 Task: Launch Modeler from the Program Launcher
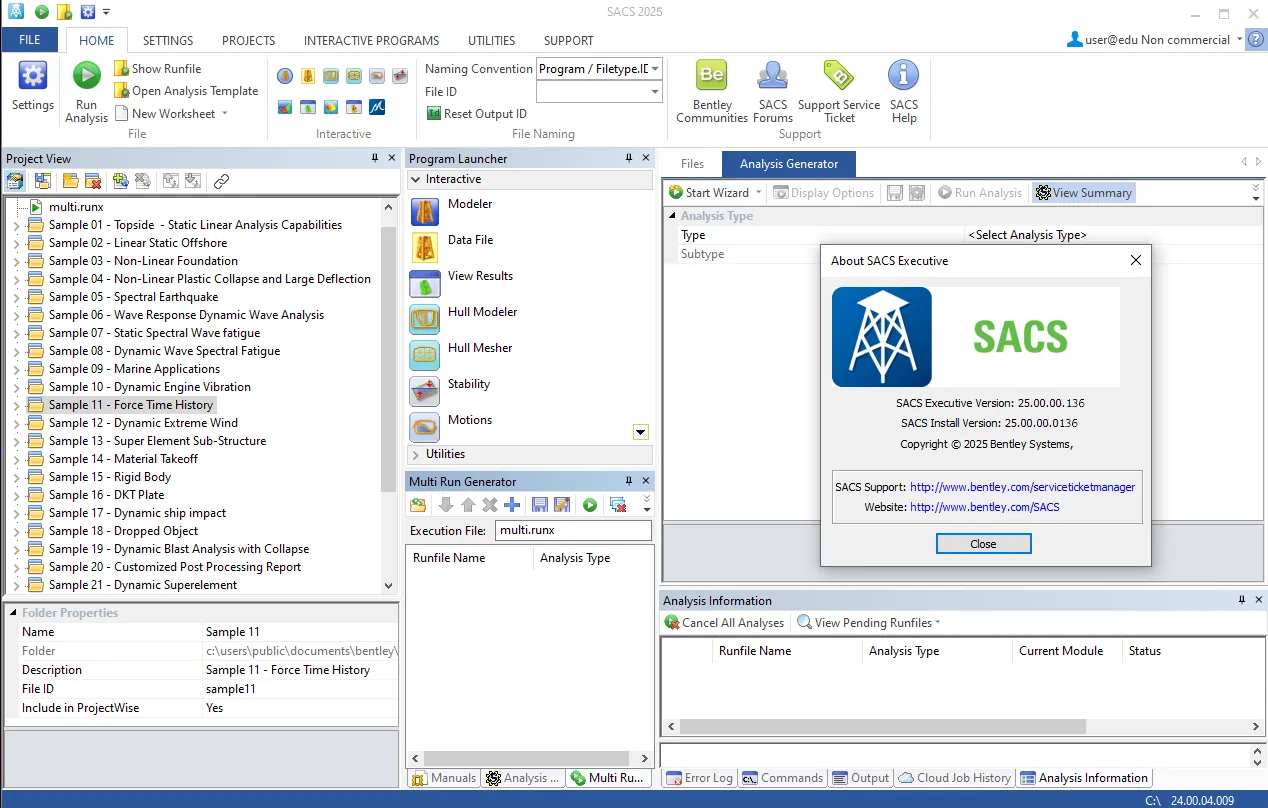tap(470, 204)
